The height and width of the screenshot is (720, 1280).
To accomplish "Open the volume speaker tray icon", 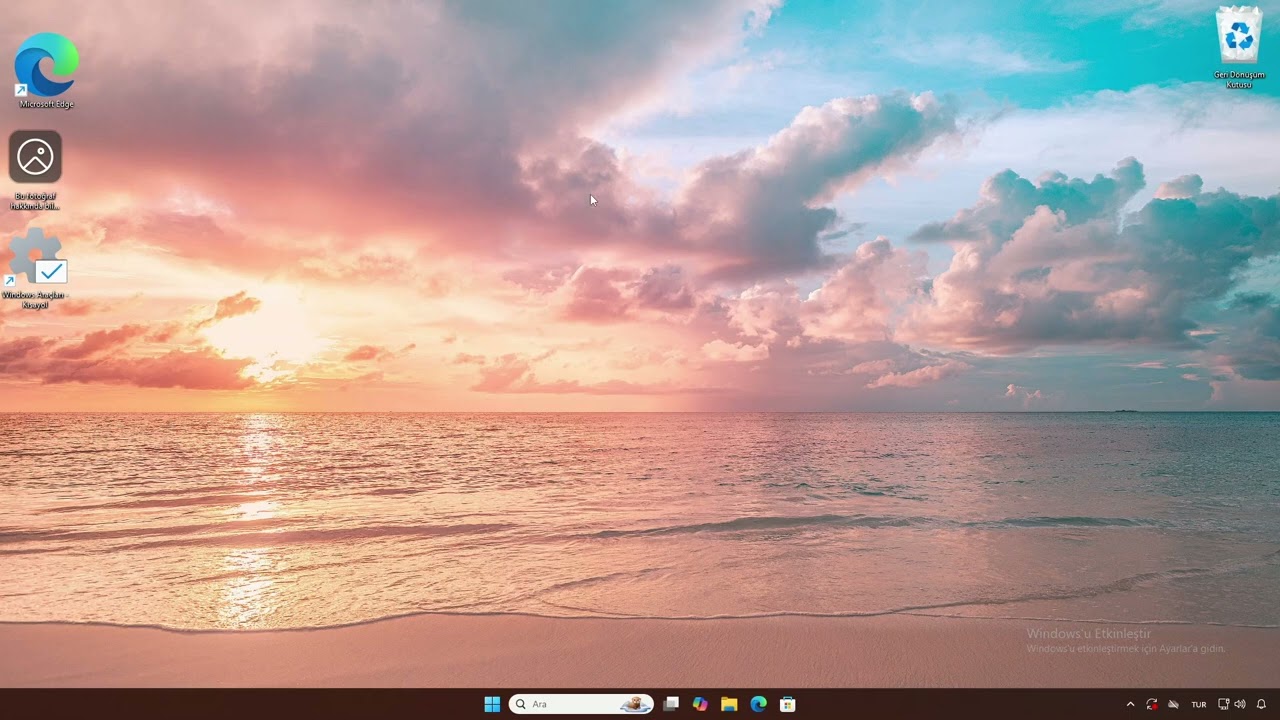I will click(x=1240, y=704).
